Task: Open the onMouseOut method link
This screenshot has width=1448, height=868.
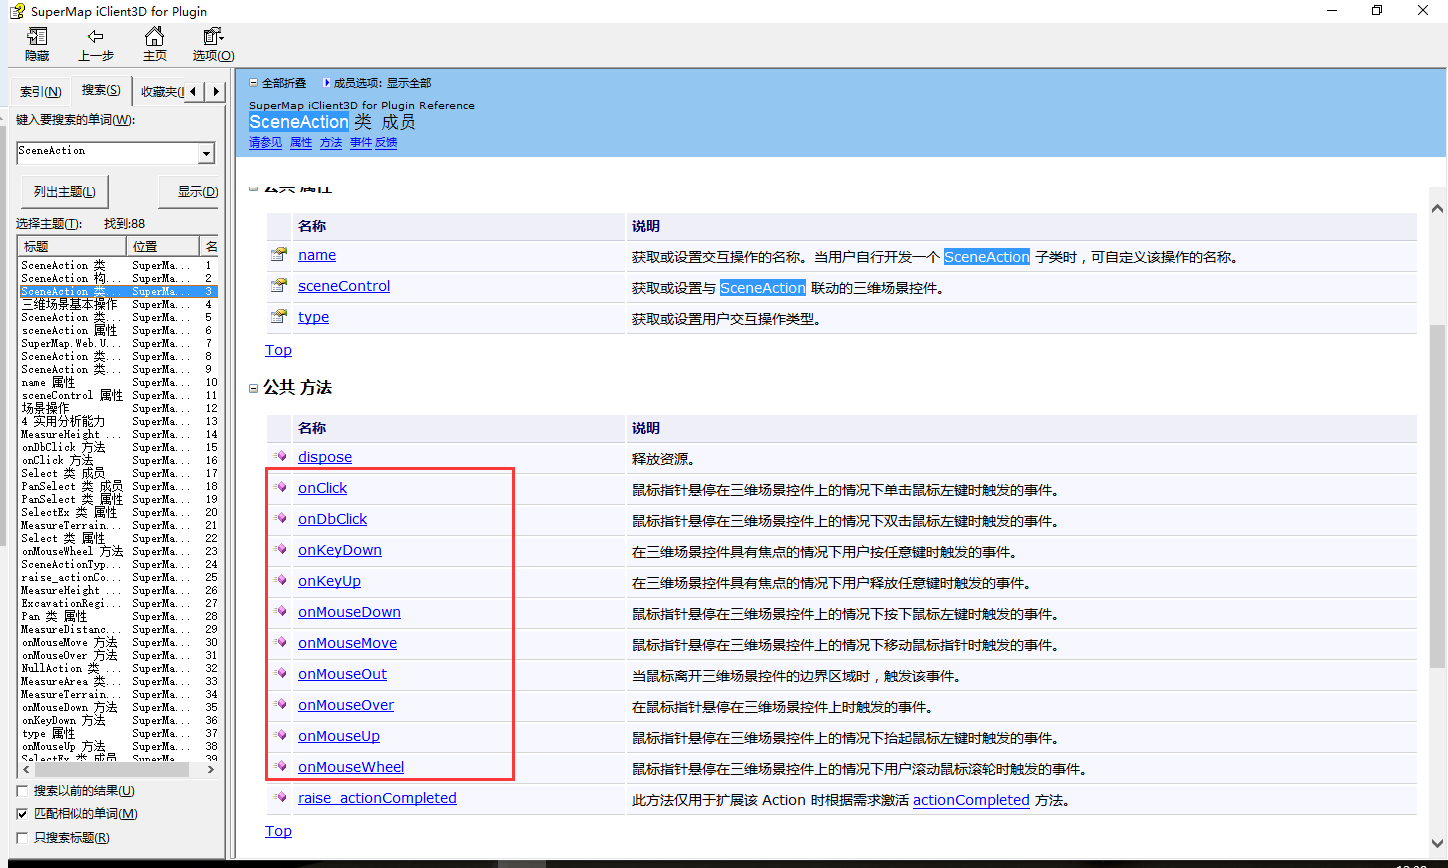Action: tap(342, 674)
